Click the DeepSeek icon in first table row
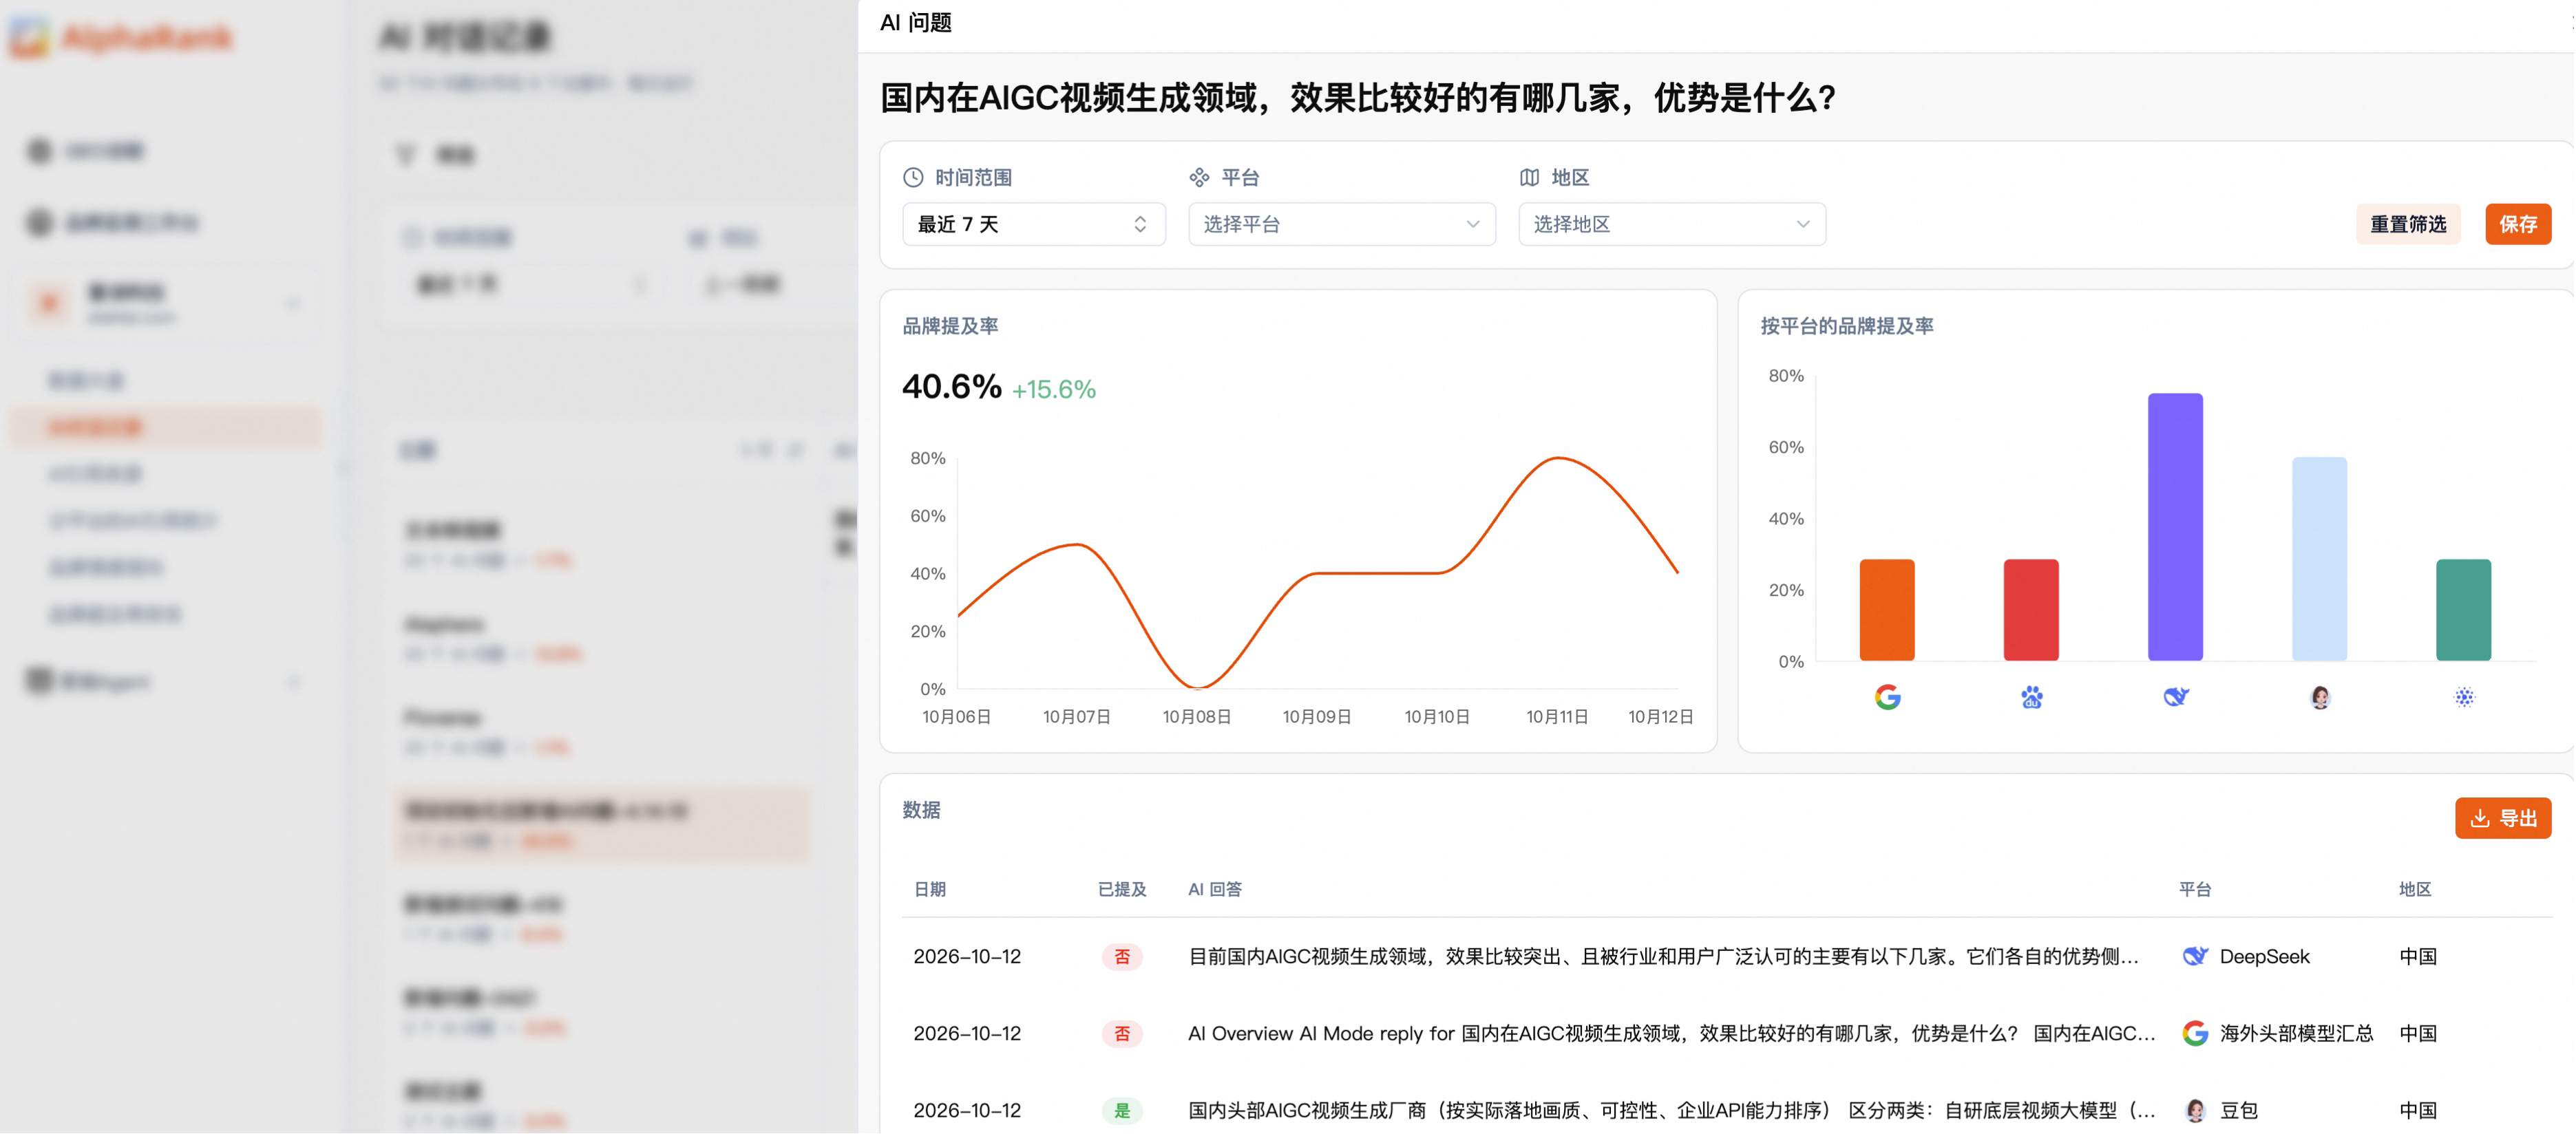 pos(2194,956)
